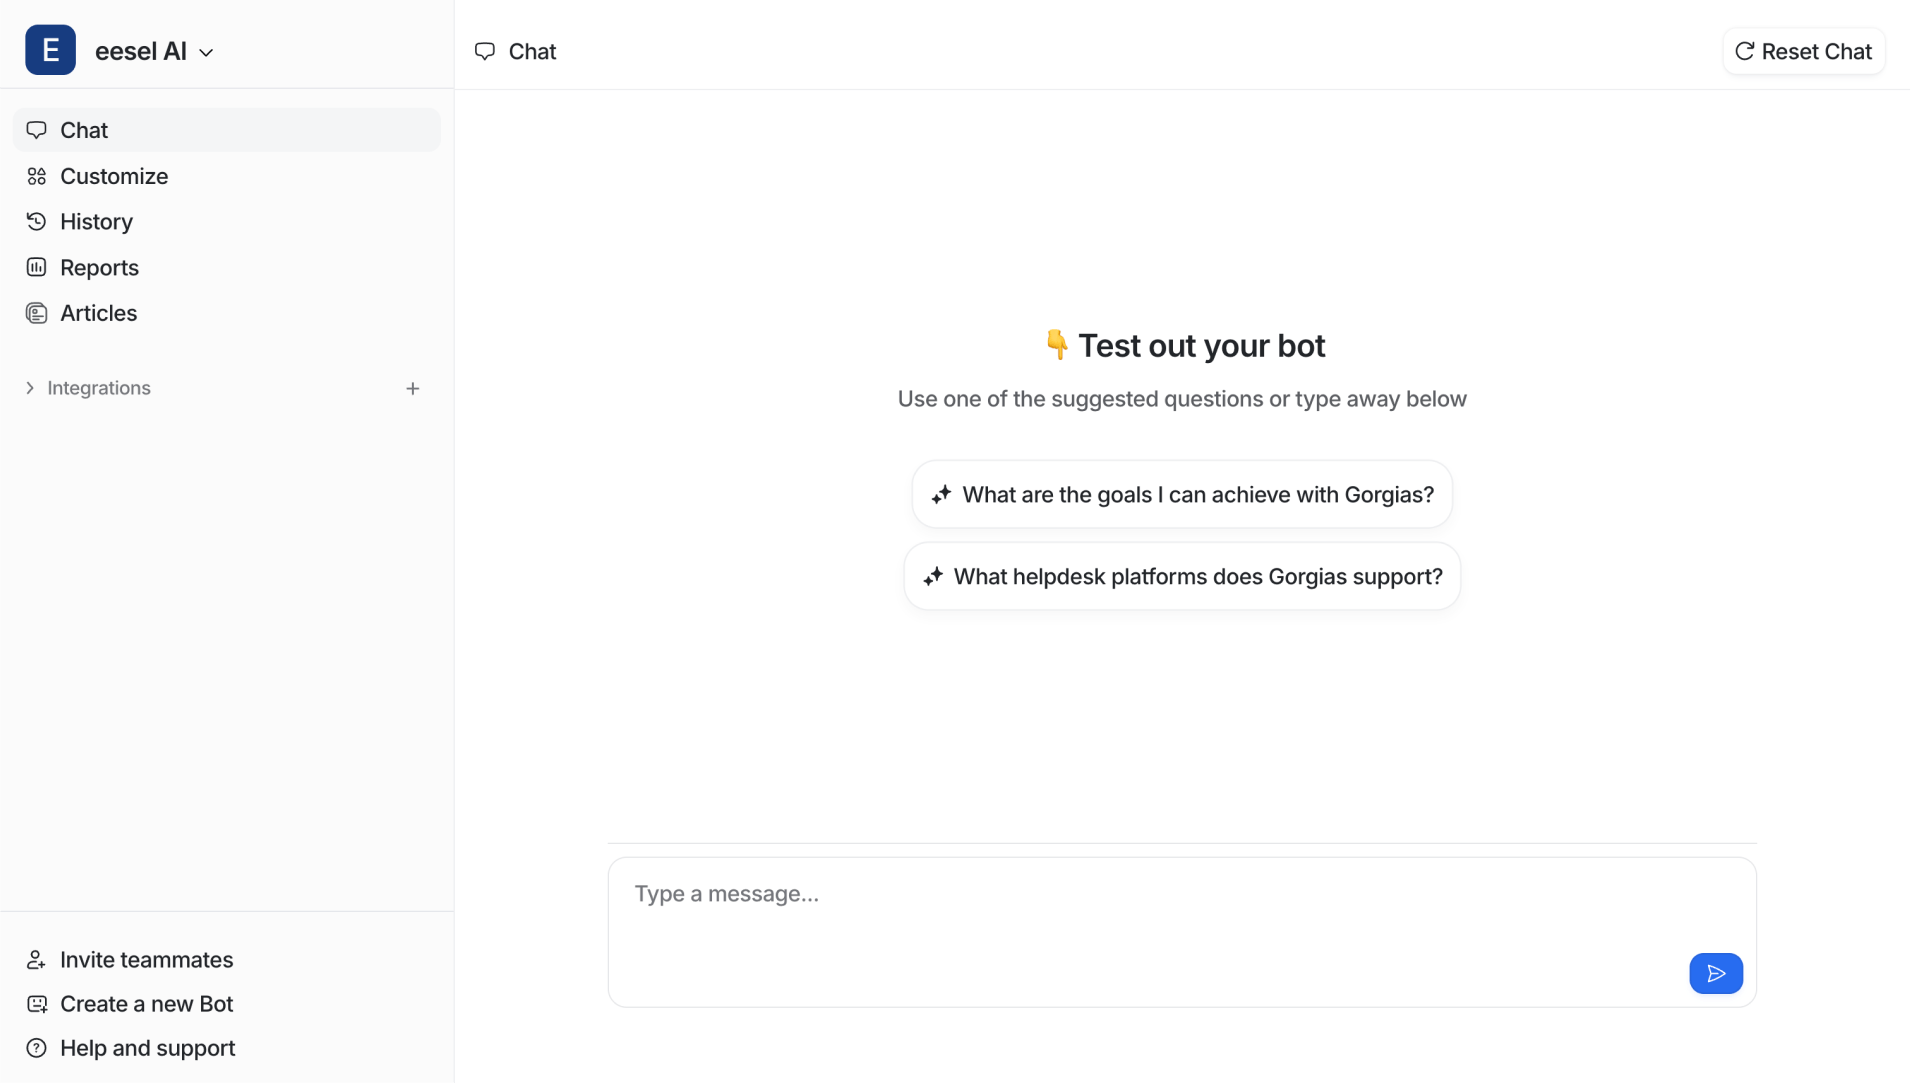The width and height of the screenshot is (1911, 1083).
Task: Select the History menu item
Action: [227, 221]
